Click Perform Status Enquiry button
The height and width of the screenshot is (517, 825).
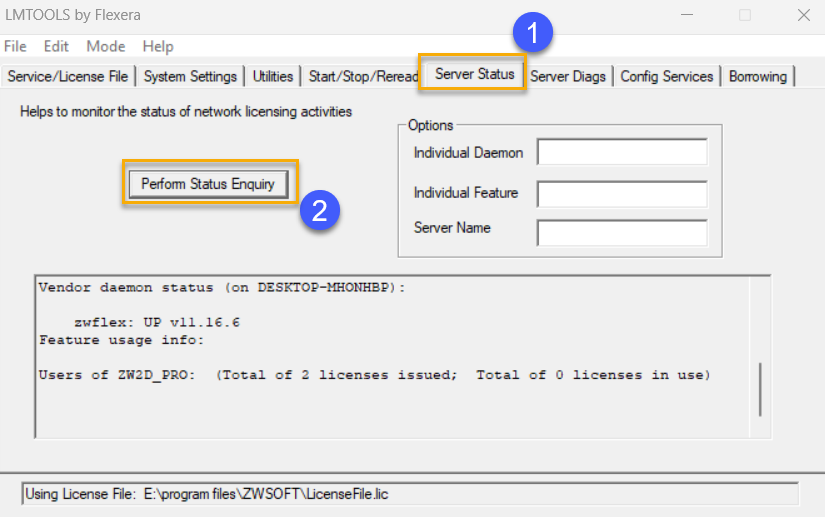[208, 184]
